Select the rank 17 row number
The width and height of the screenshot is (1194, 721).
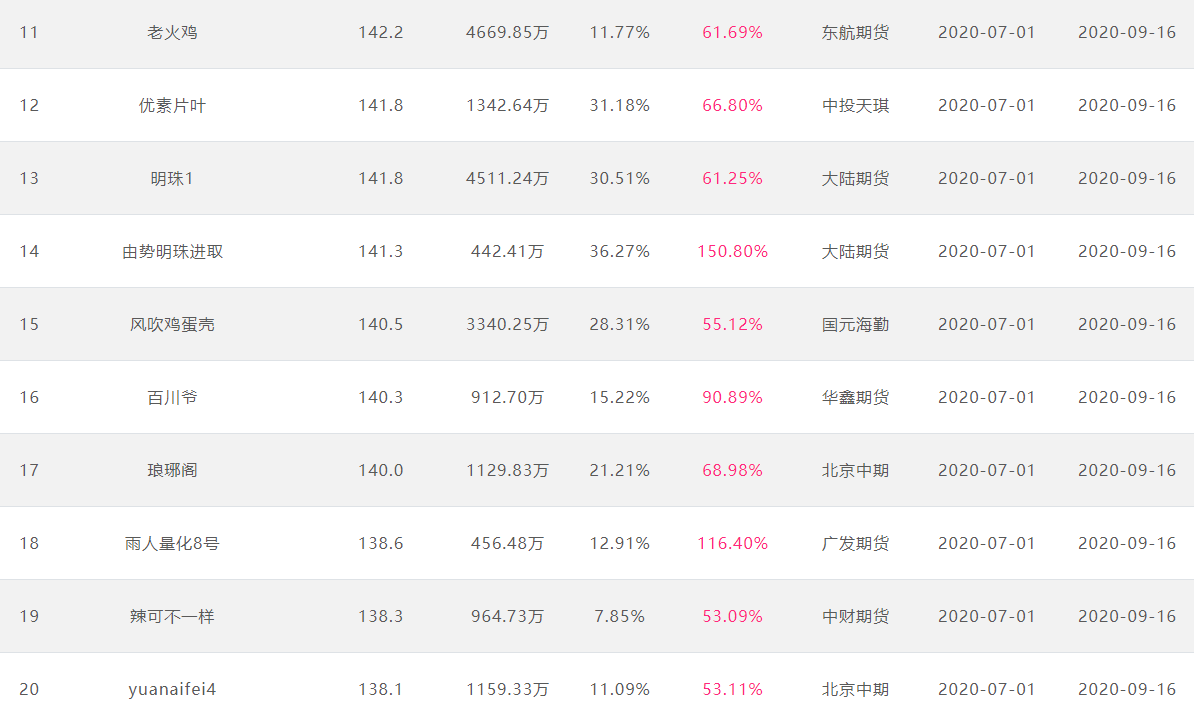coord(29,471)
